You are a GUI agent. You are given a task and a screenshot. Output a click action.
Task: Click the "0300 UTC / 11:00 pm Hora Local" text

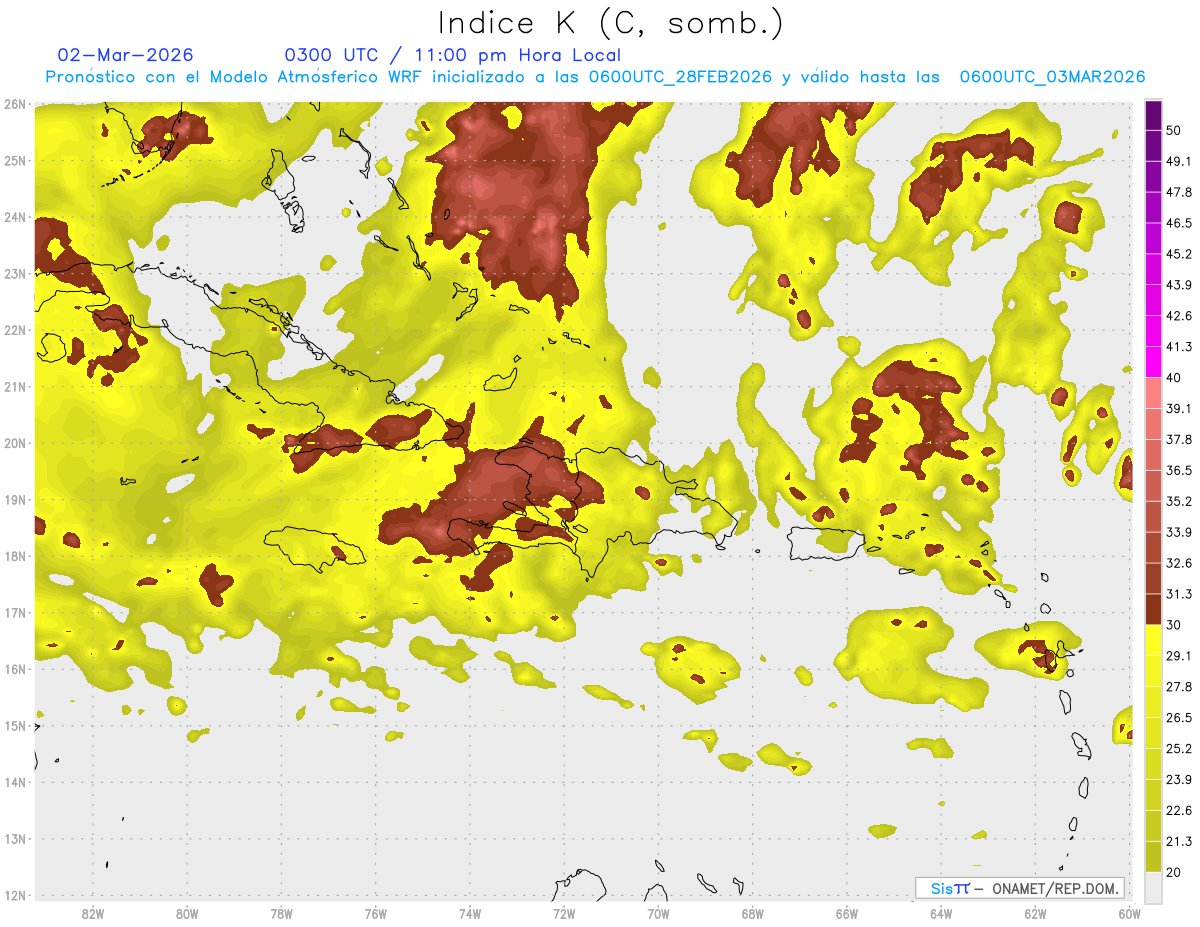(453, 55)
